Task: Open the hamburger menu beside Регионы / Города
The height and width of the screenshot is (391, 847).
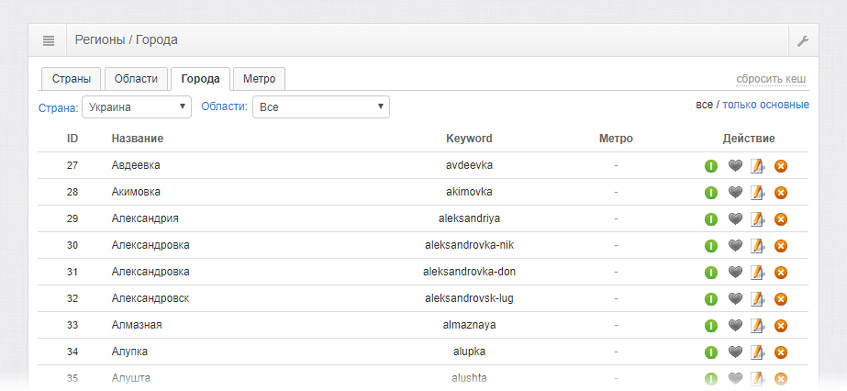Action: click(48, 41)
